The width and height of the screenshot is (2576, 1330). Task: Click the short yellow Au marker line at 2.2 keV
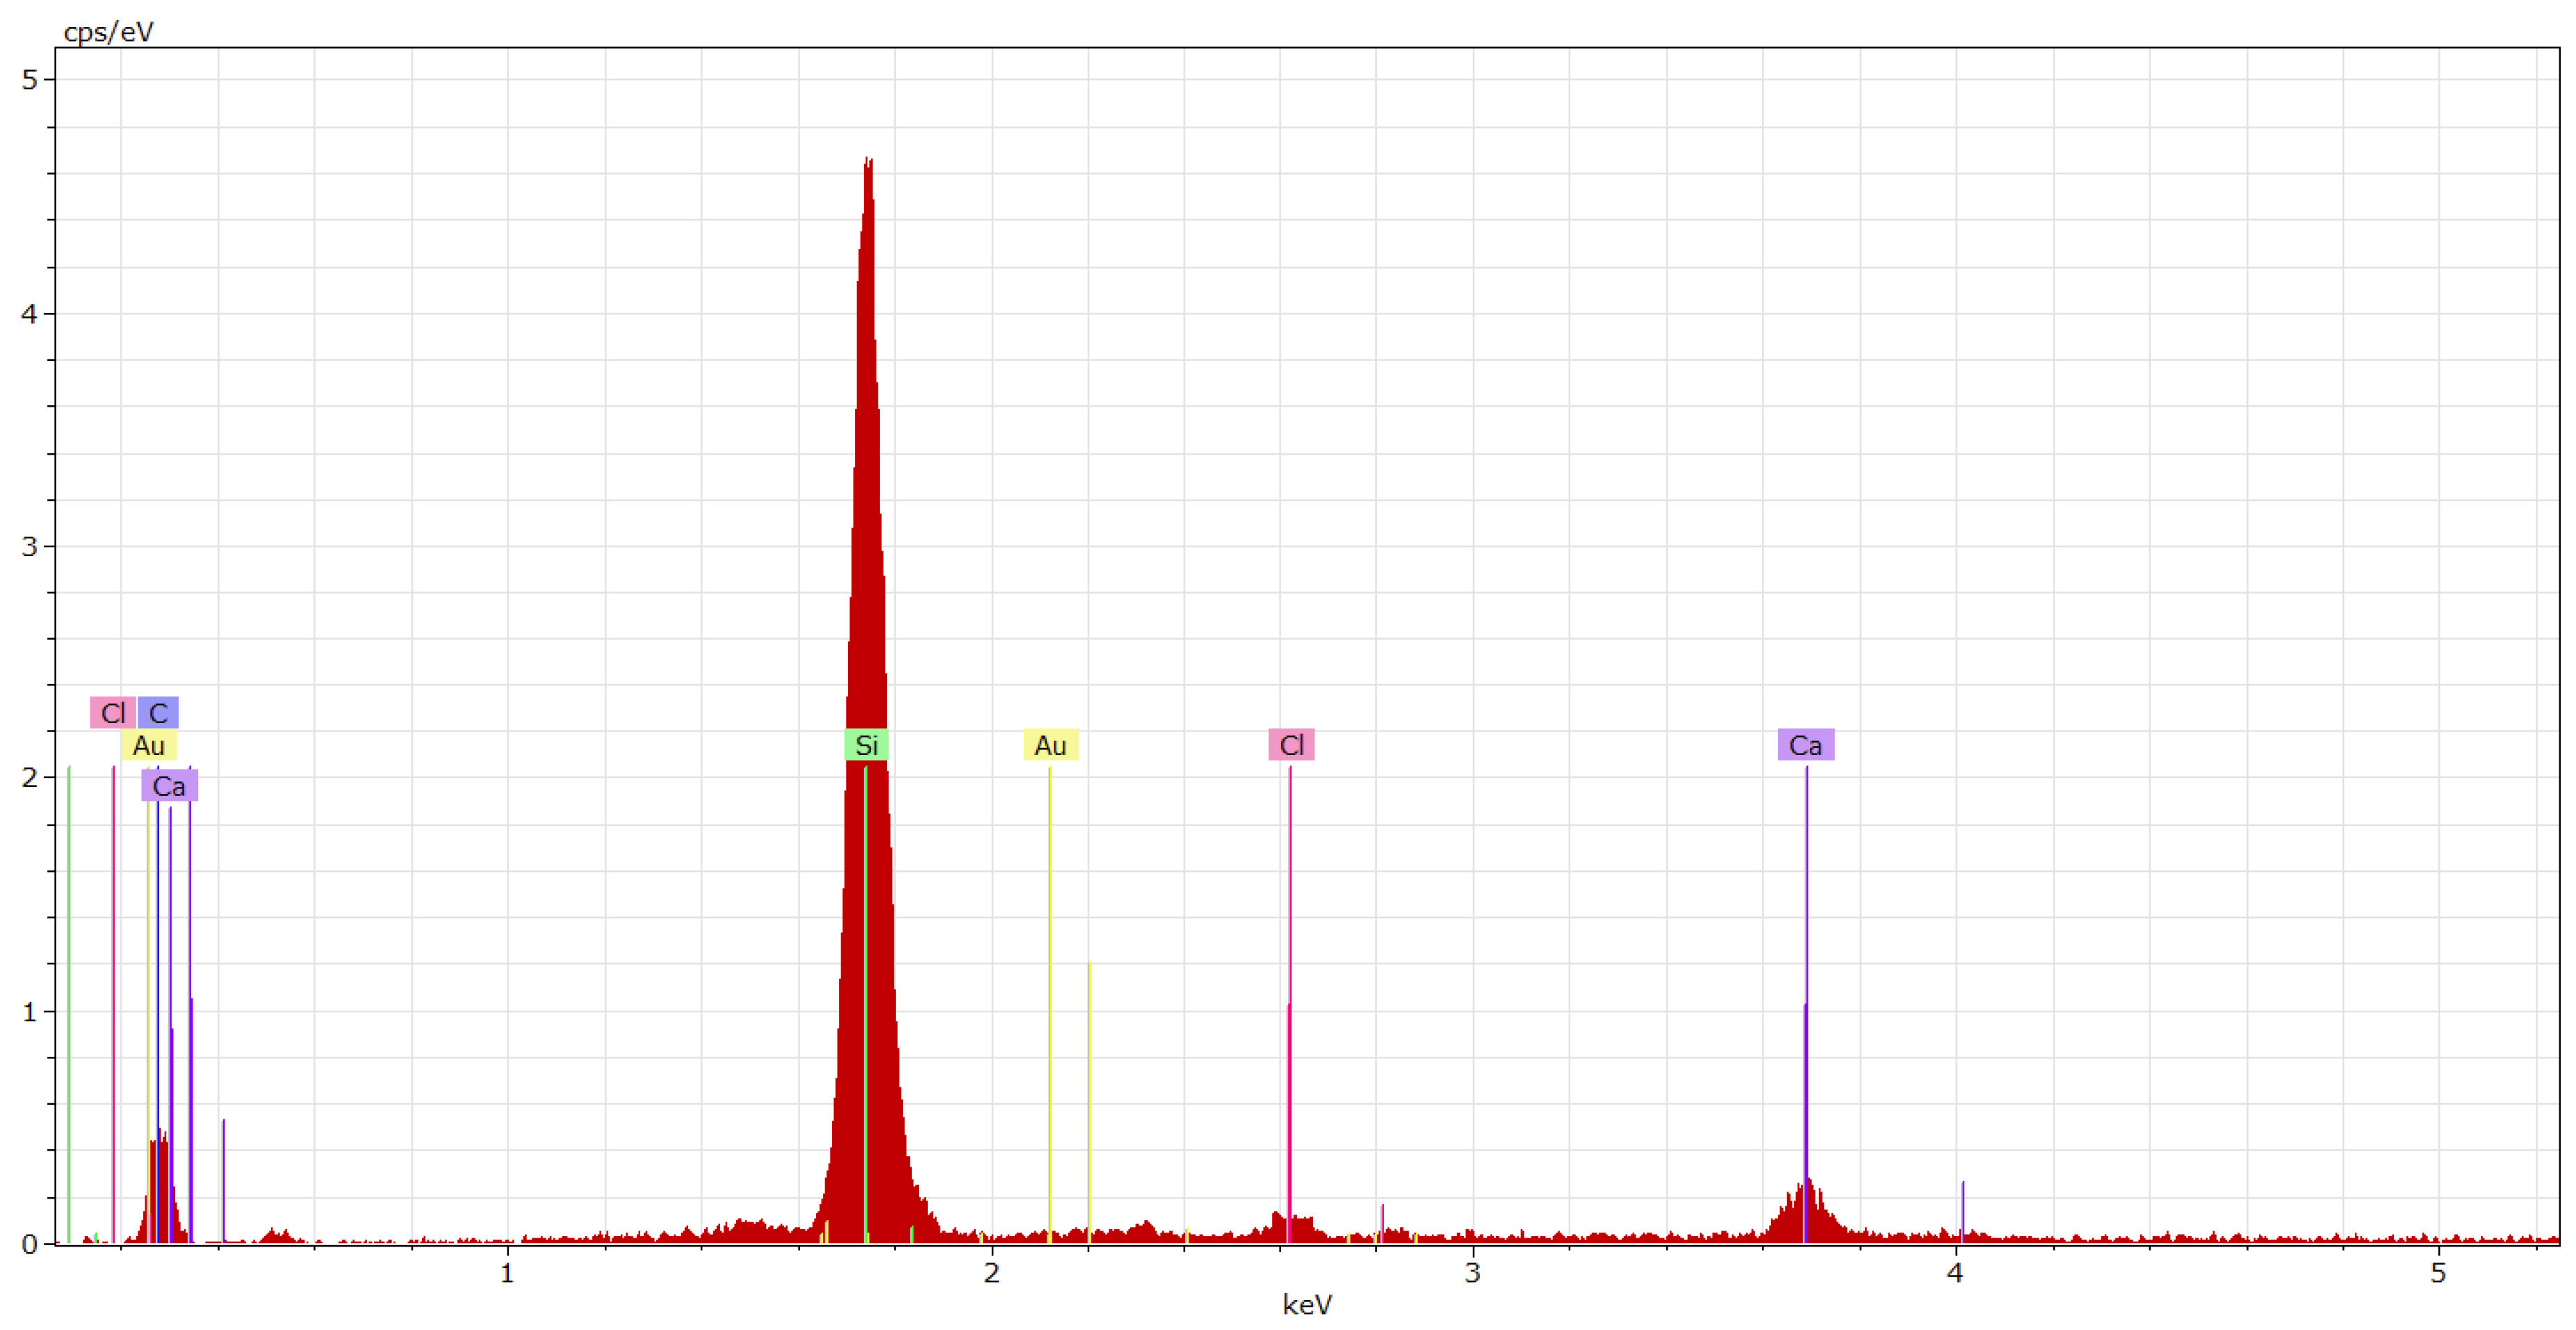tap(1089, 1100)
